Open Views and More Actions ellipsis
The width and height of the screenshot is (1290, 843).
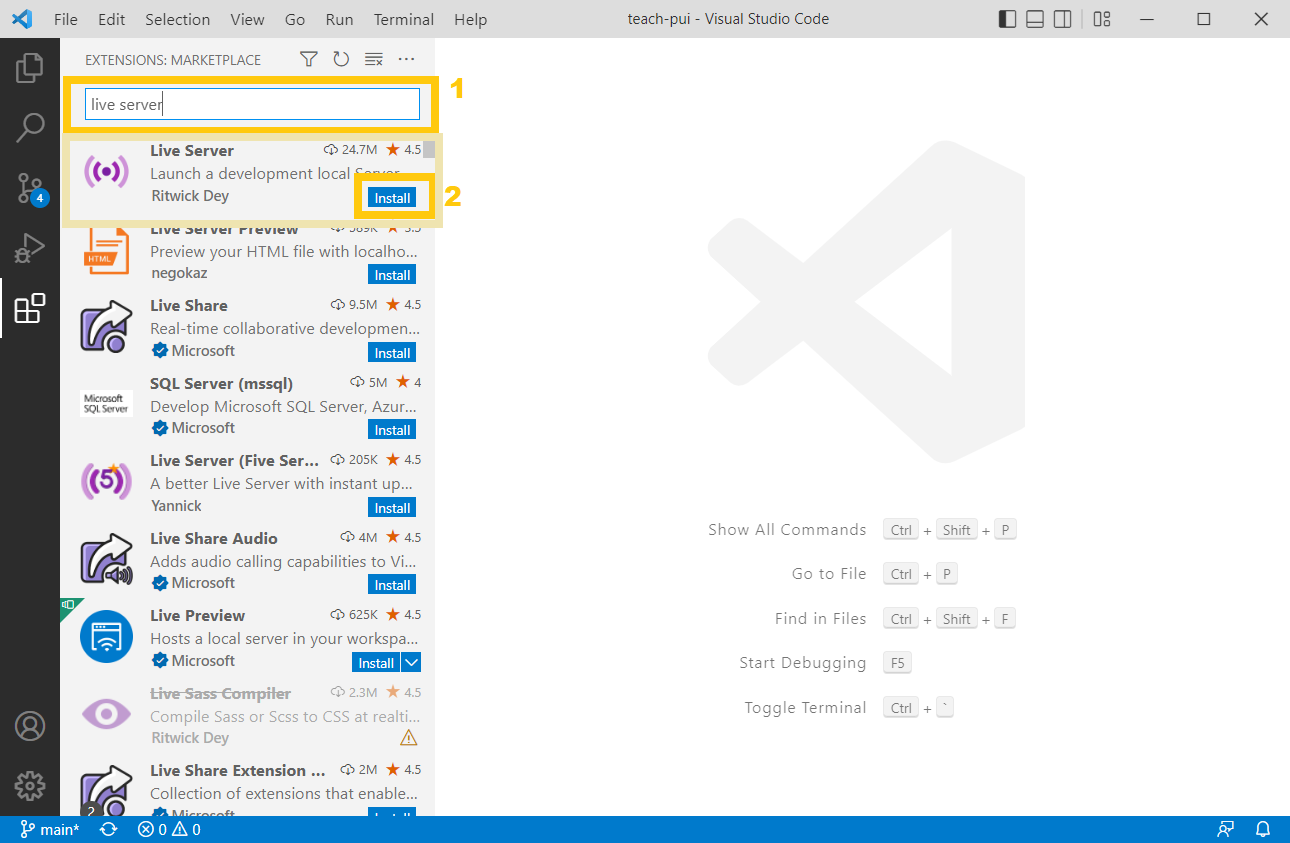[x=406, y=59]
